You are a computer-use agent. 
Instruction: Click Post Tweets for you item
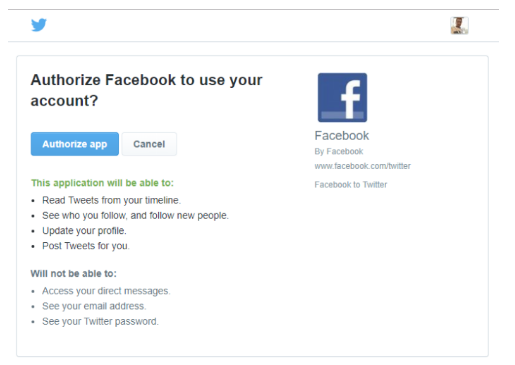pyautogui.click(x=86, y=246)
